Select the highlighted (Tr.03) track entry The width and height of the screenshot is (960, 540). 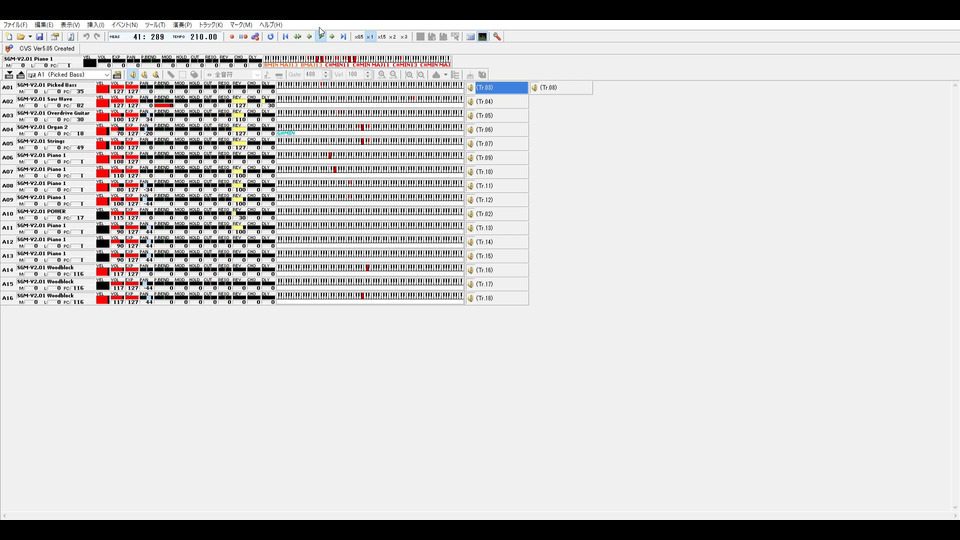pyautogui.click(x=501, y=88)
